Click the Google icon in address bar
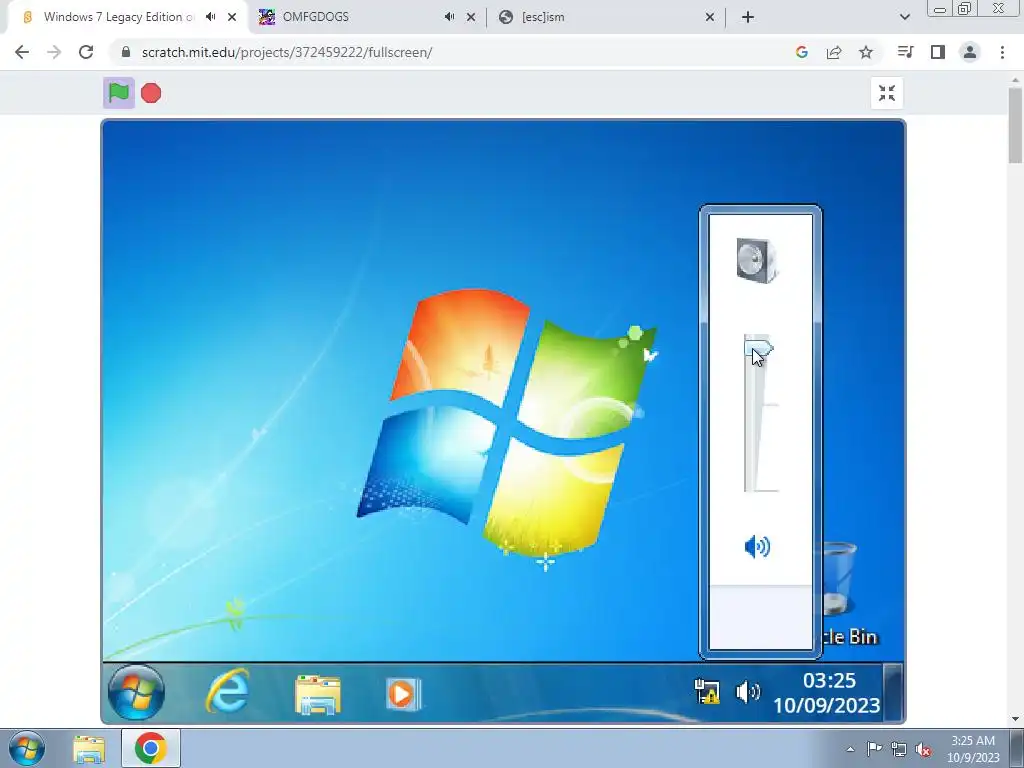The width and height of the screenshot is (1024, 768). tap(802, 52)
